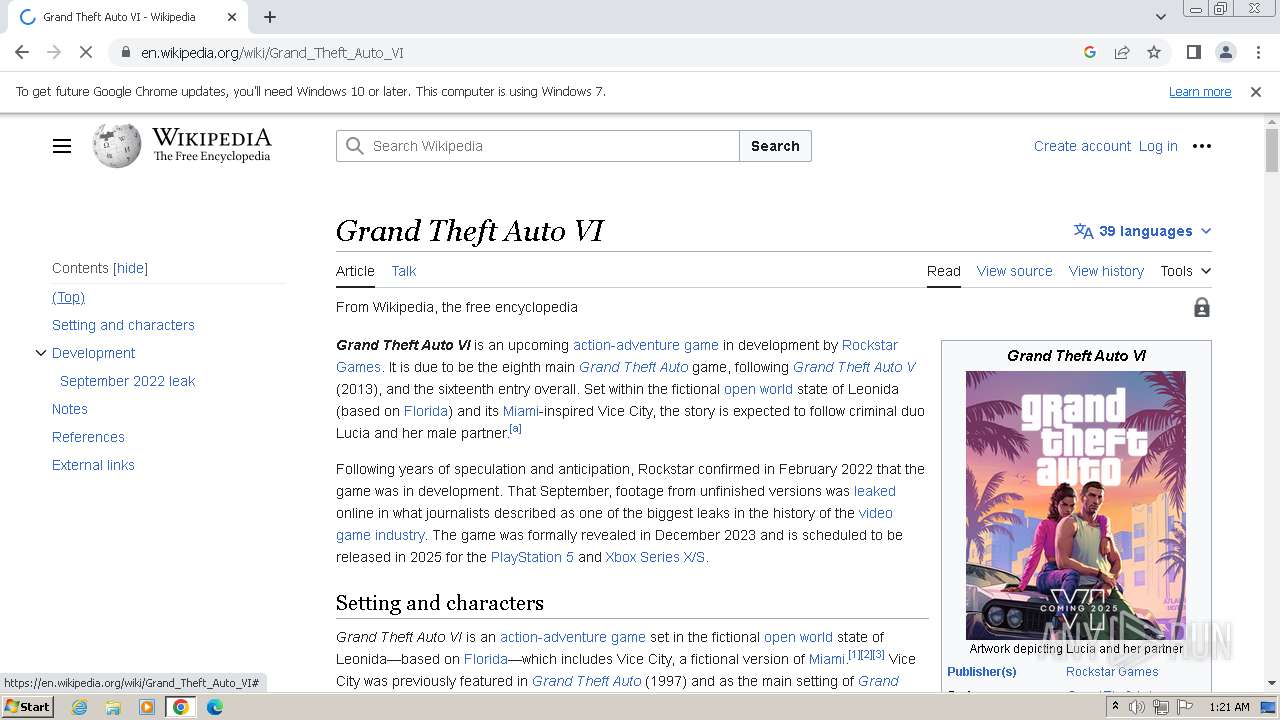The height and width of the screenshot is (720, 1280).
Task: Click the Log in link
Action: click(x=1158, y=146)
